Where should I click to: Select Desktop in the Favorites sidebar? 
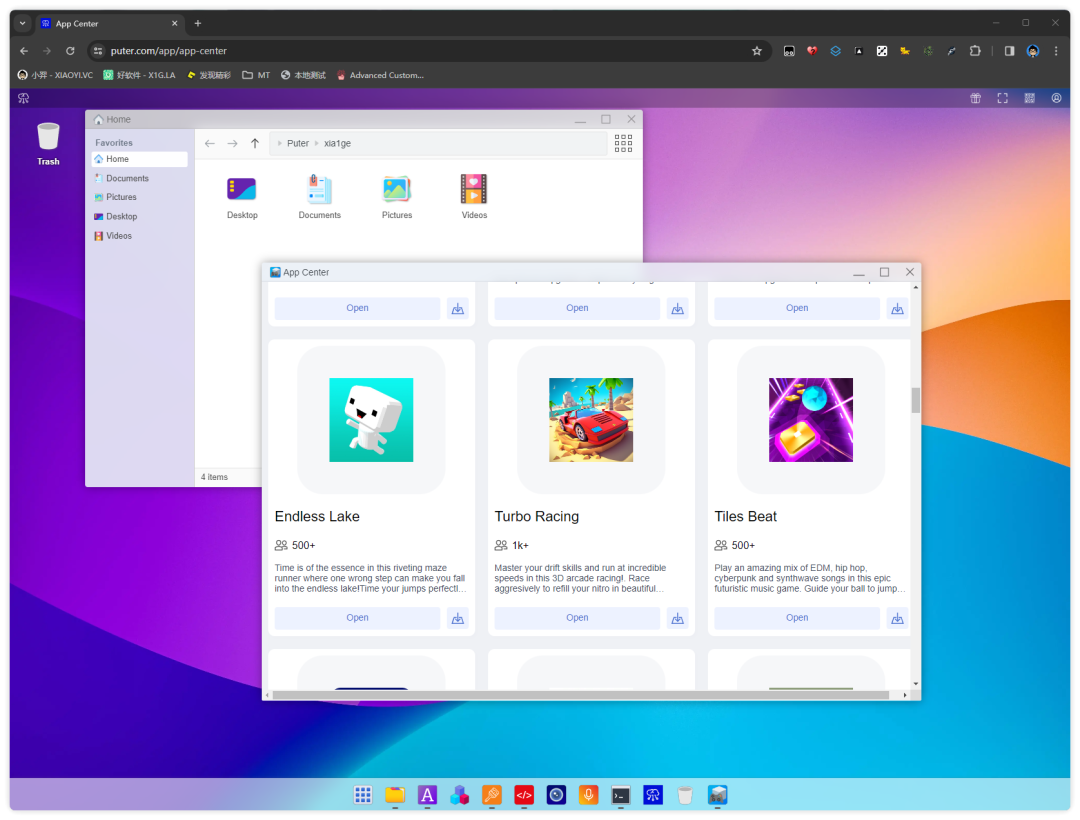click(139, 216)
